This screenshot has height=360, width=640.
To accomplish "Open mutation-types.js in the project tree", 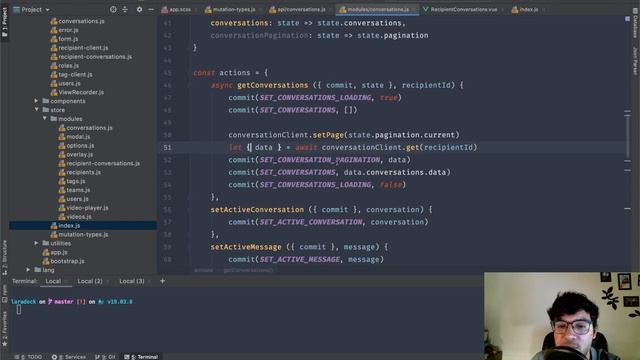I will coord(83,235).
